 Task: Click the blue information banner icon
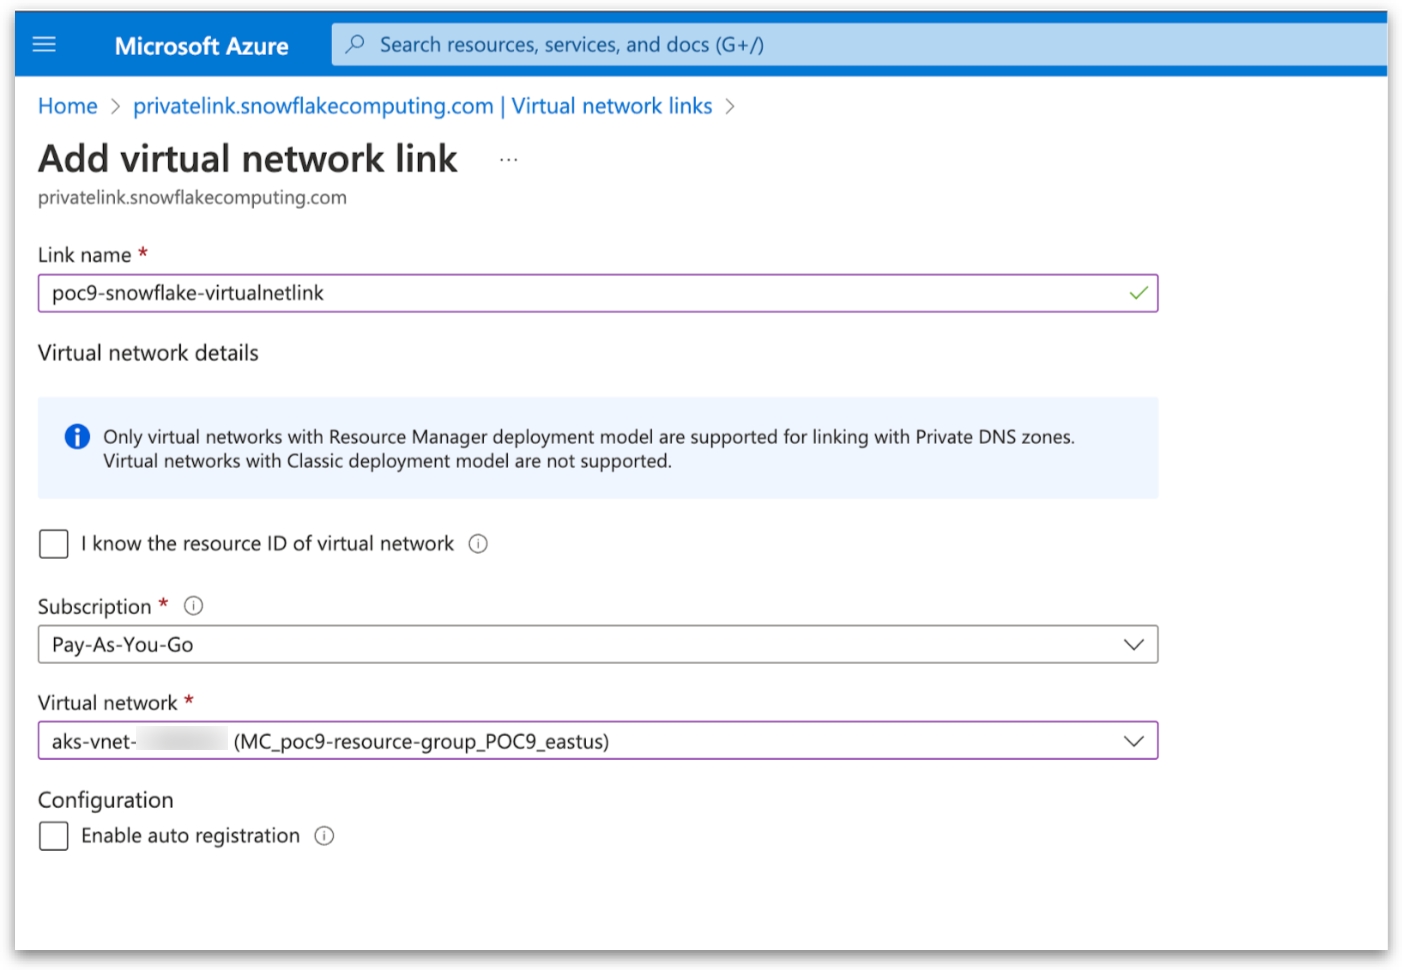[x=77, y=437]
